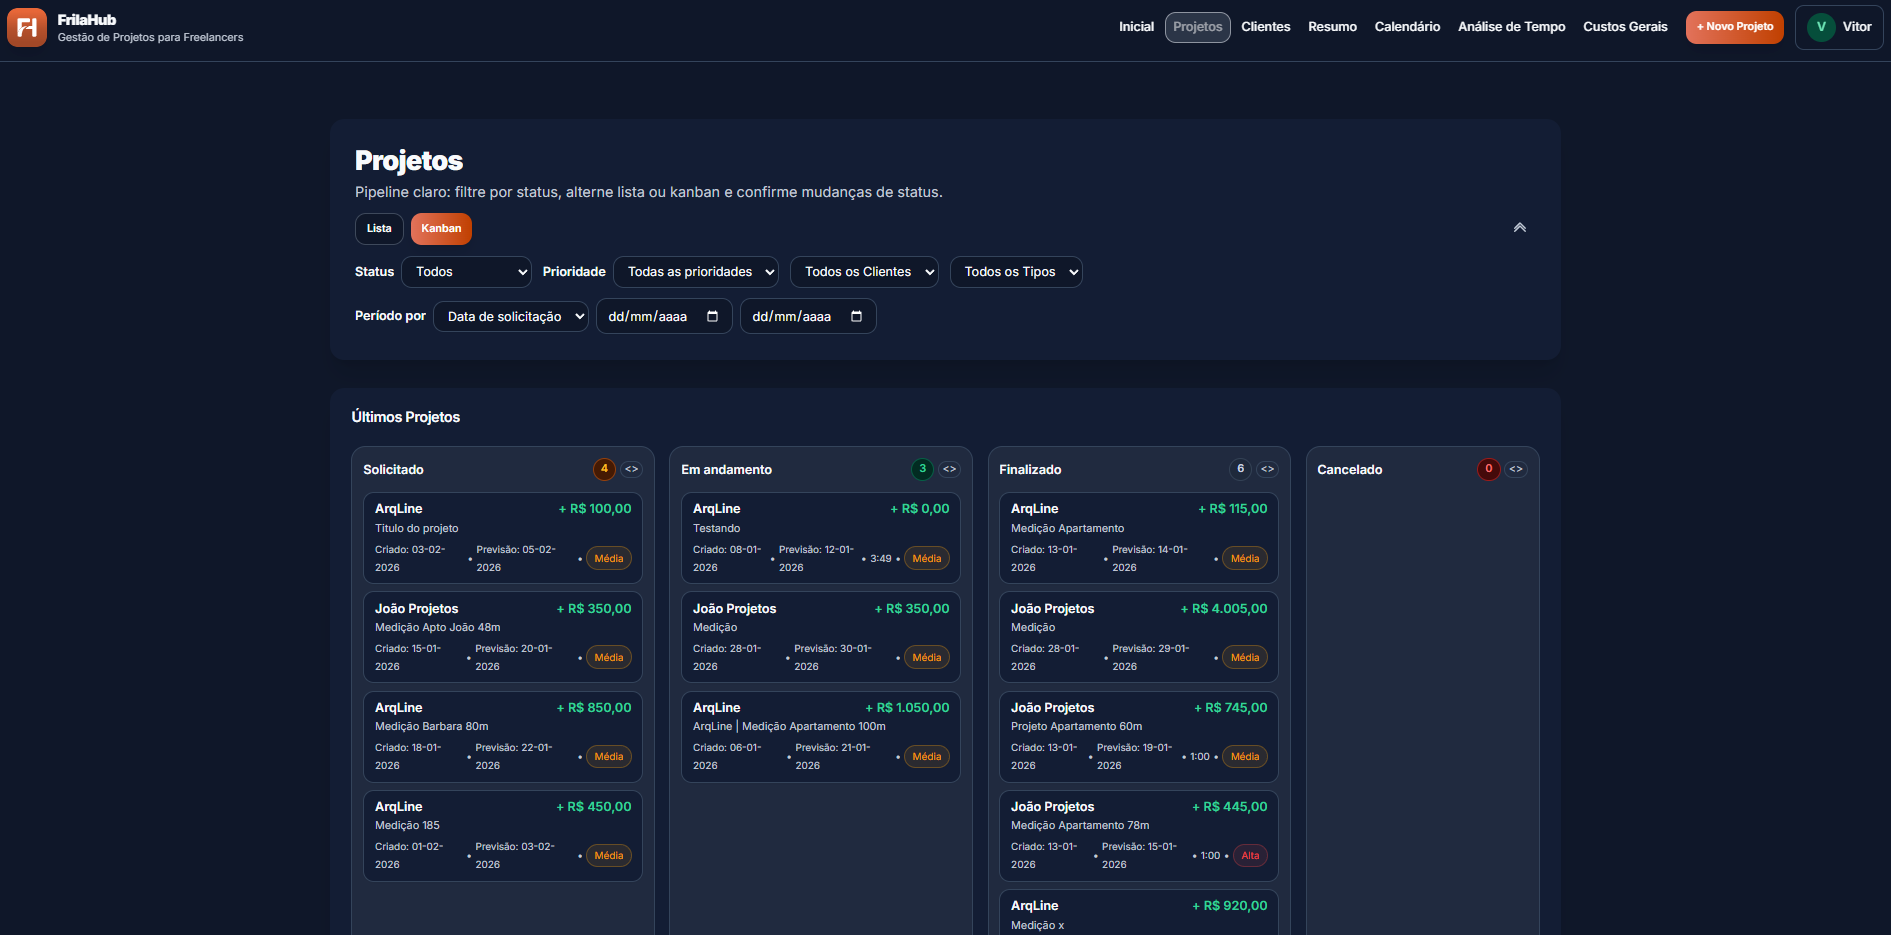Open Análise de Tempo from the navigation
This screenshot has width=1891, height=935.
point(1511,27)
